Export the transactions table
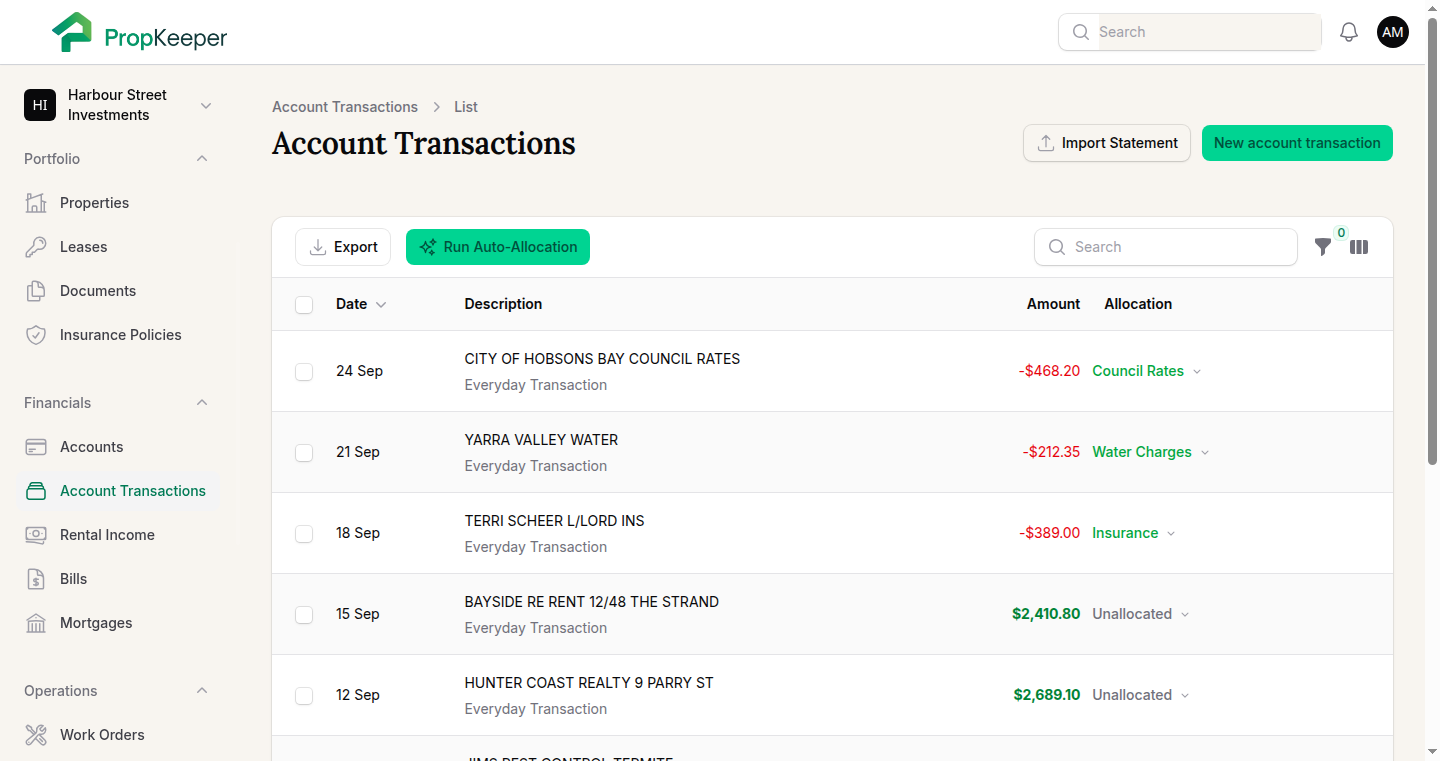This screenshot has width=1440, height=761. tap(343, 247)
